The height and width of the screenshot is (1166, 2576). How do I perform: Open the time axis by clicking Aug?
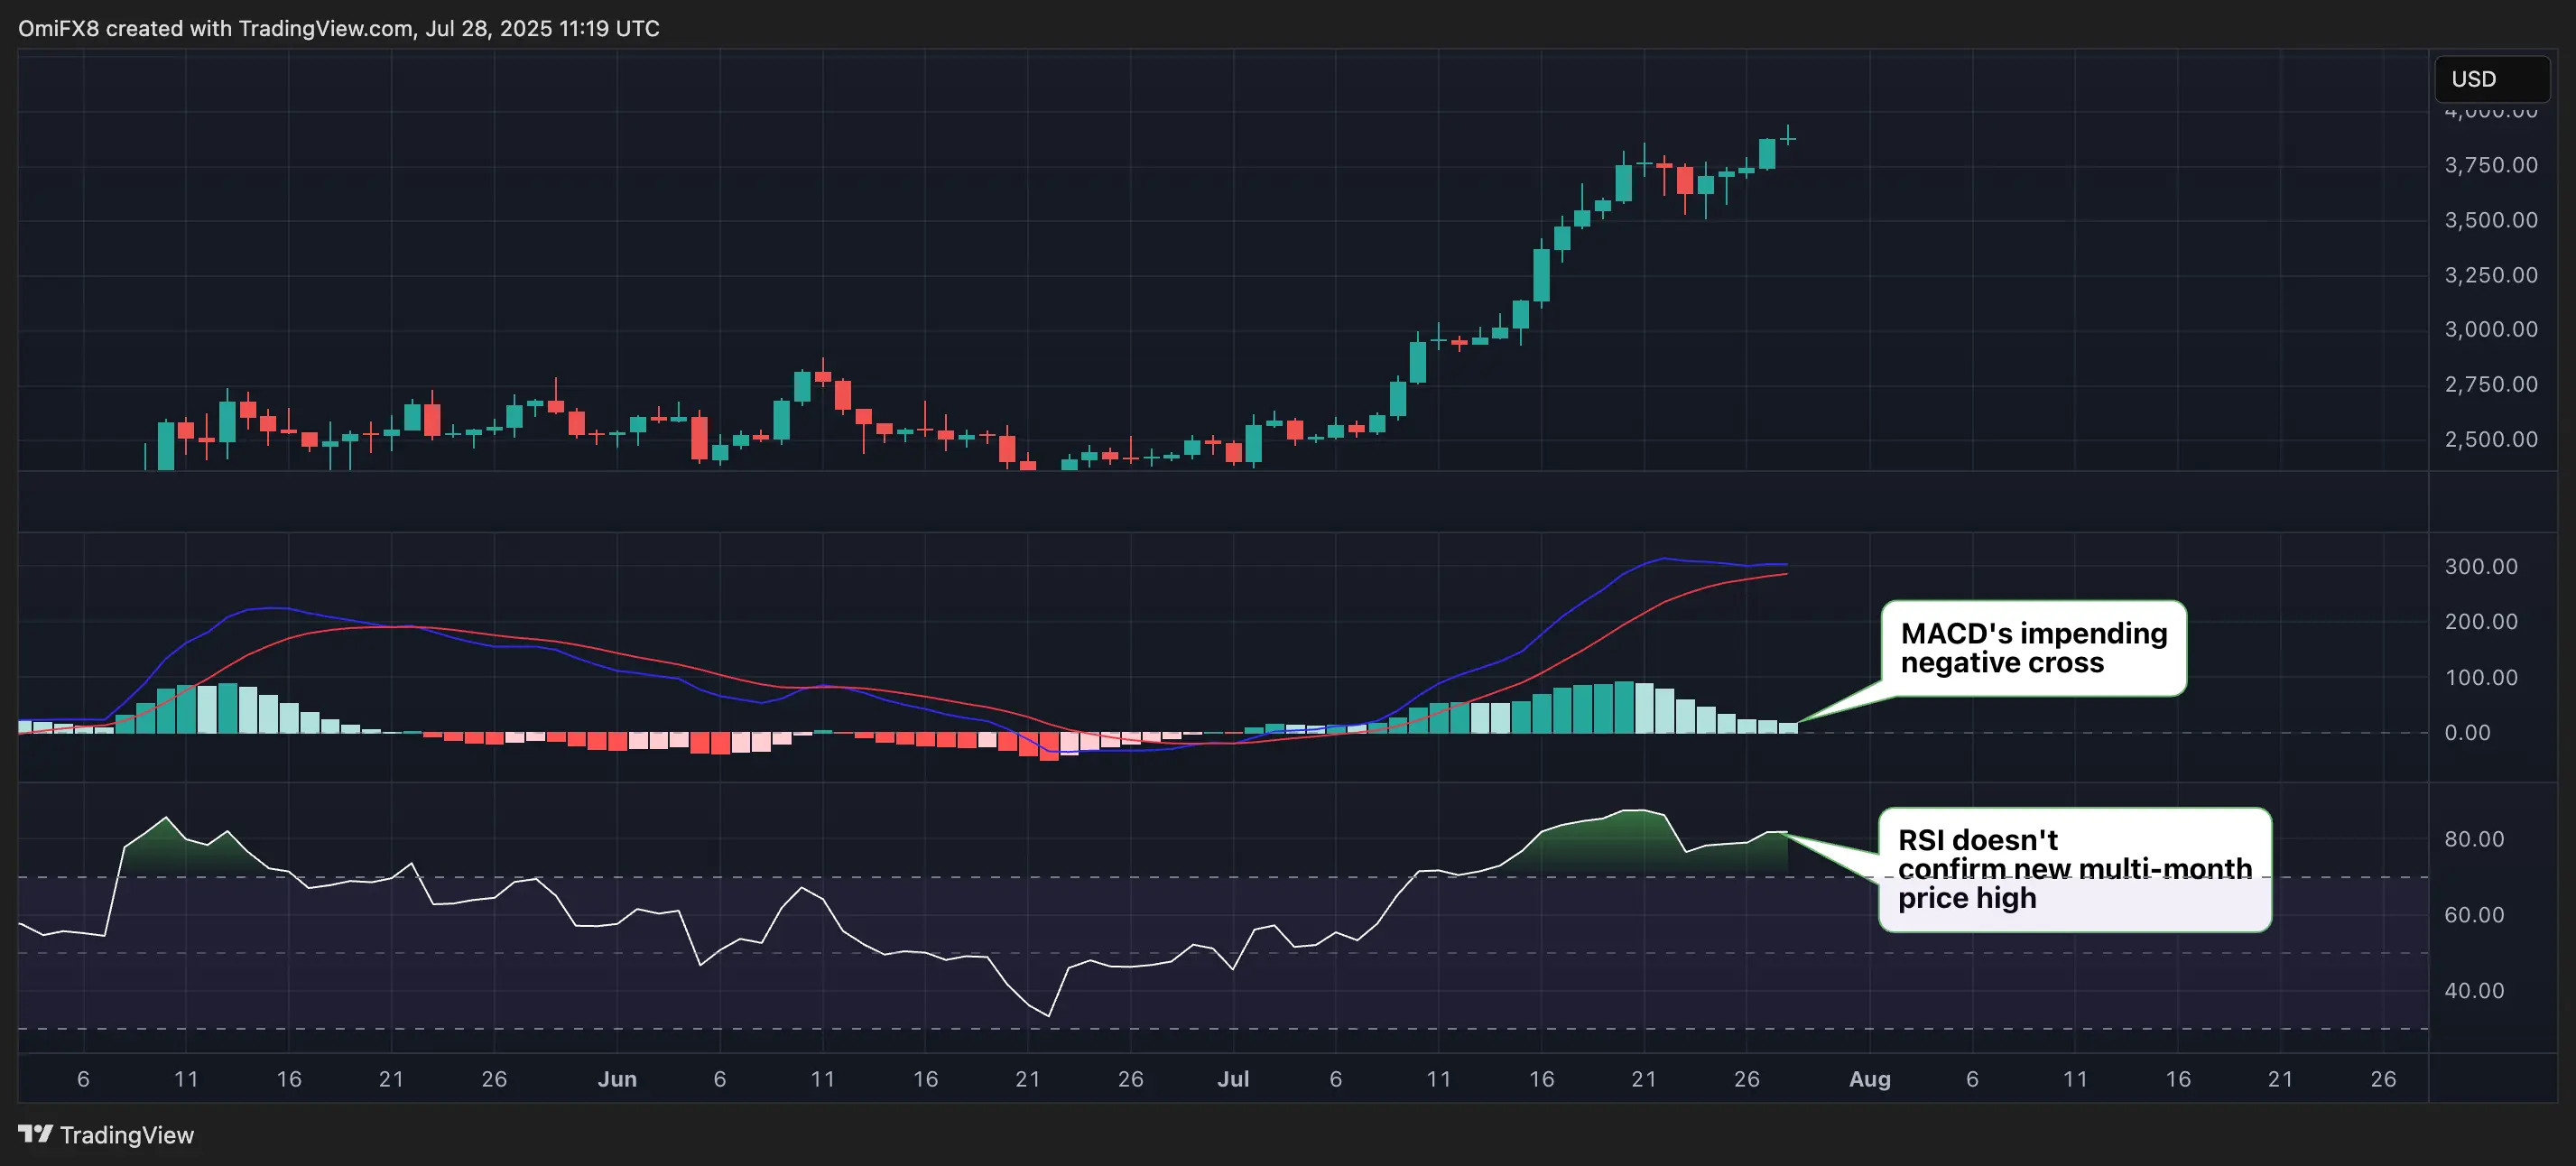coord(1871,1079)
